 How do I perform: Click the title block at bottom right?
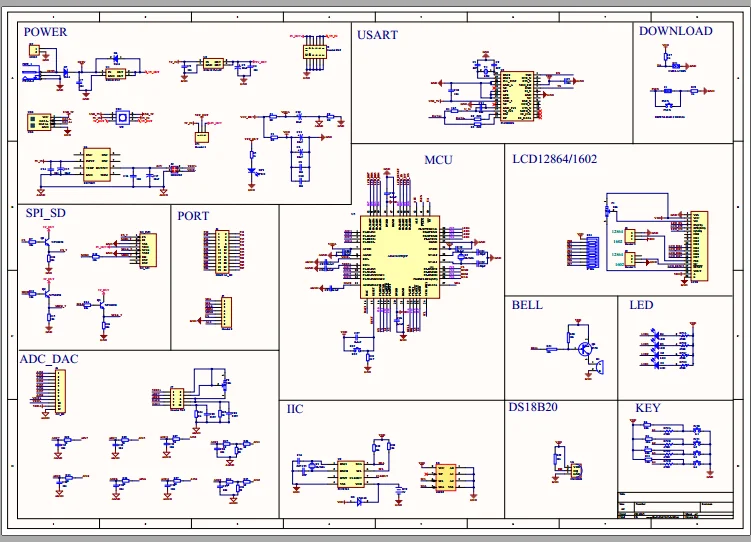(675, 505)
